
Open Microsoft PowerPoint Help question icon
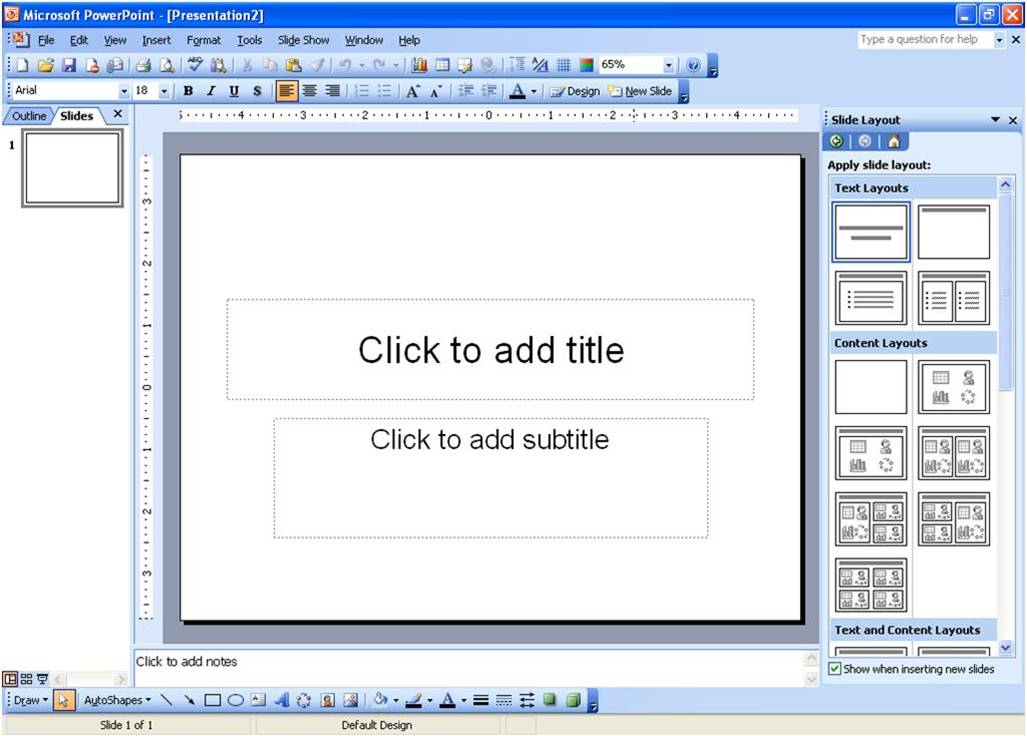[x=694, y=65]
